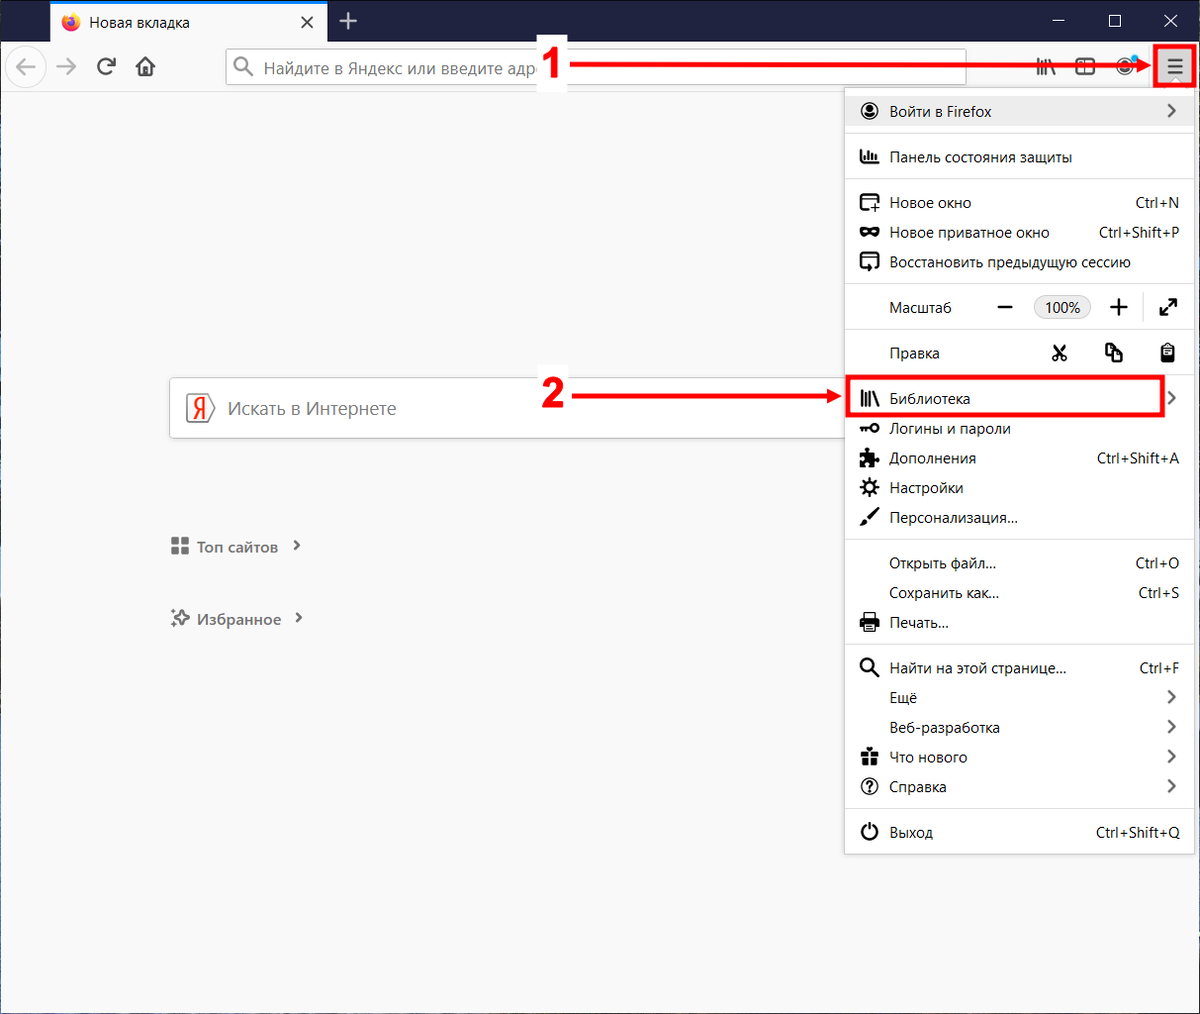Click the Paste clipboard icon

(1166, 352)
